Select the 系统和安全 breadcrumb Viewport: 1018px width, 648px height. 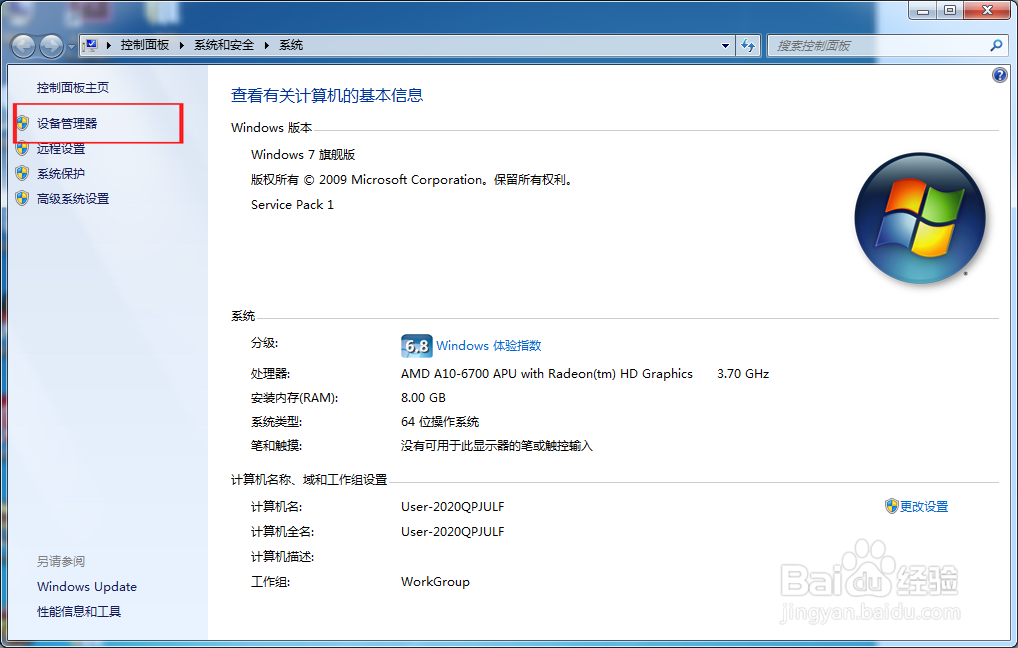click(x=224, y=45)
